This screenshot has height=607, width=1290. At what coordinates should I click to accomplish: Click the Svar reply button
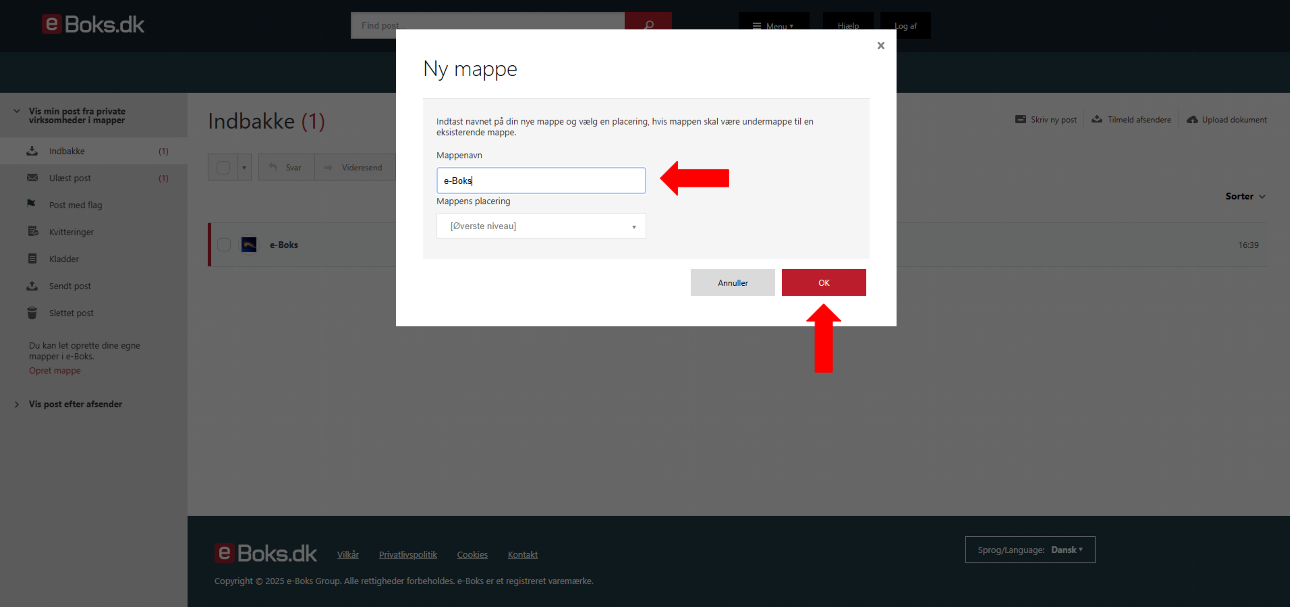coord(285,167)
